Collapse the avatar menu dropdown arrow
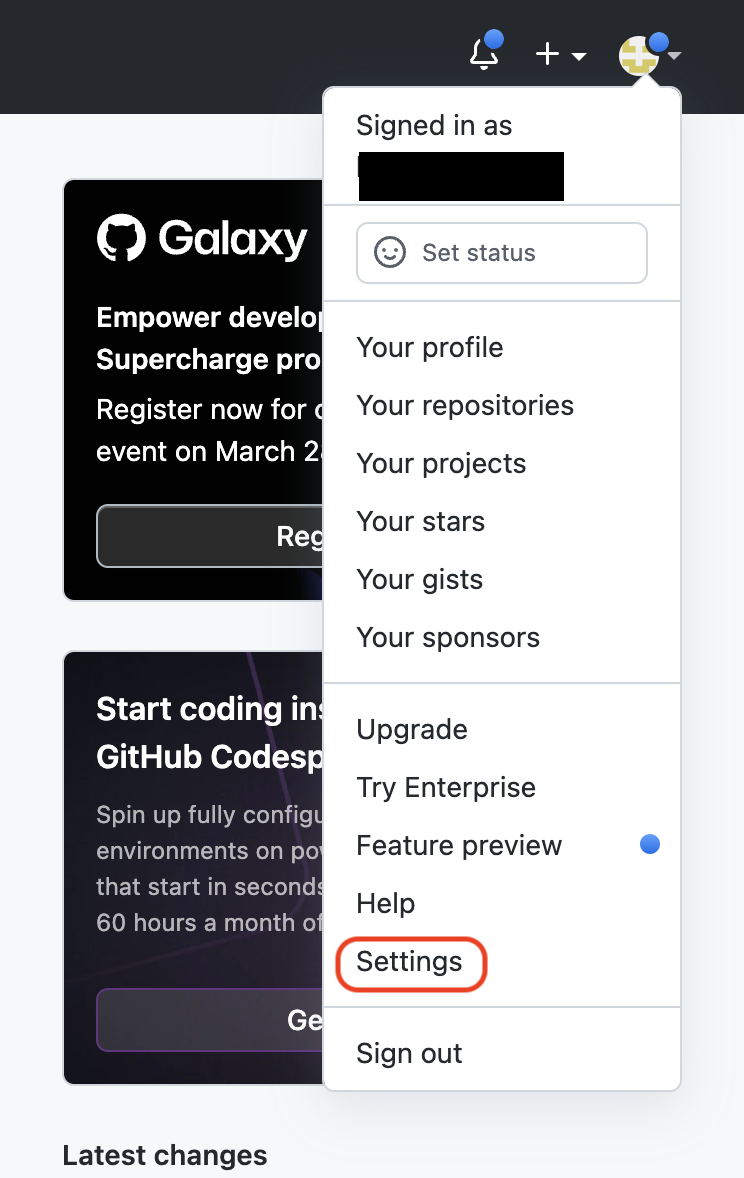Screen dimensions: 744x1178 tap(675, 56)
